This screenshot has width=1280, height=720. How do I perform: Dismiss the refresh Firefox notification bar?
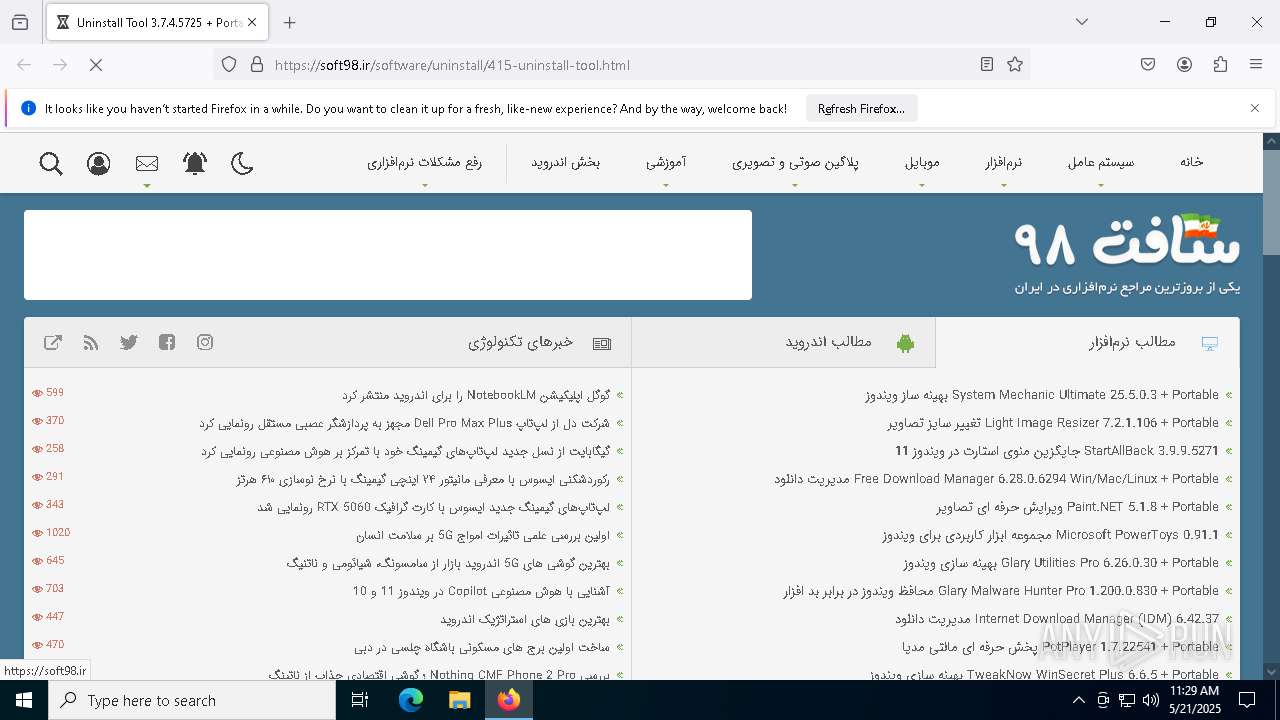click(x=1255, y=108)
